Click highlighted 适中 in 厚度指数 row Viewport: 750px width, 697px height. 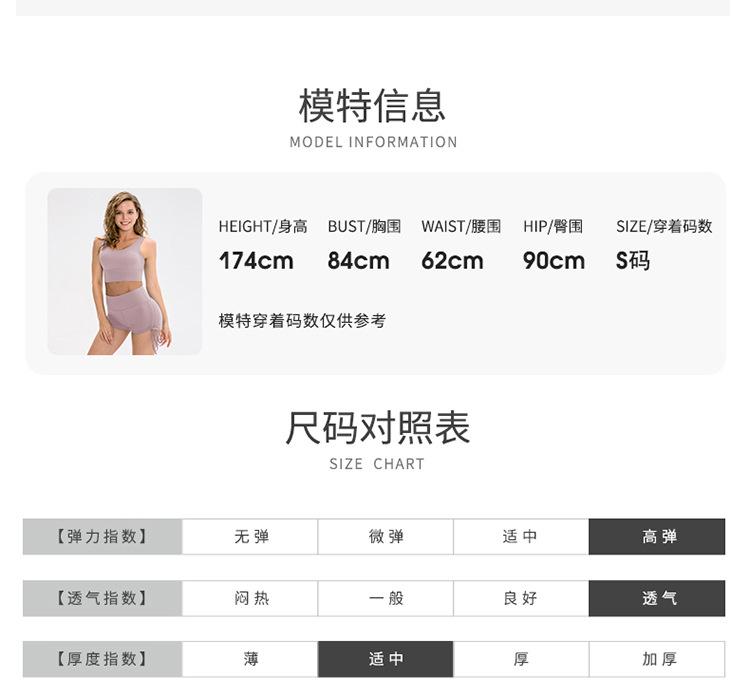[386, 659]
